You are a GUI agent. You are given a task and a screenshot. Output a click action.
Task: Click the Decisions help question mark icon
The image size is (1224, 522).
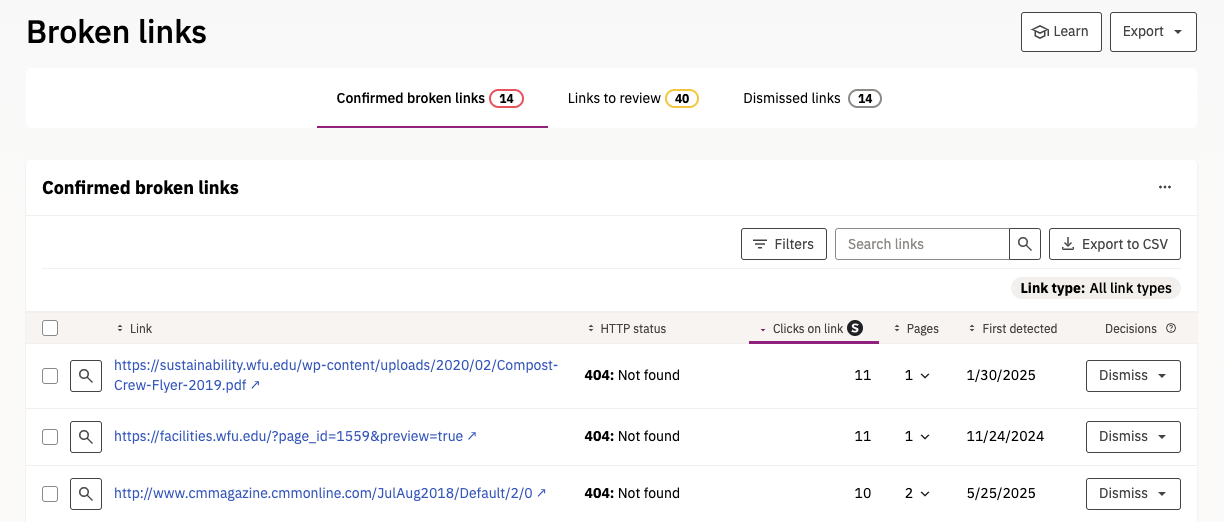(x=1171, y=329)
